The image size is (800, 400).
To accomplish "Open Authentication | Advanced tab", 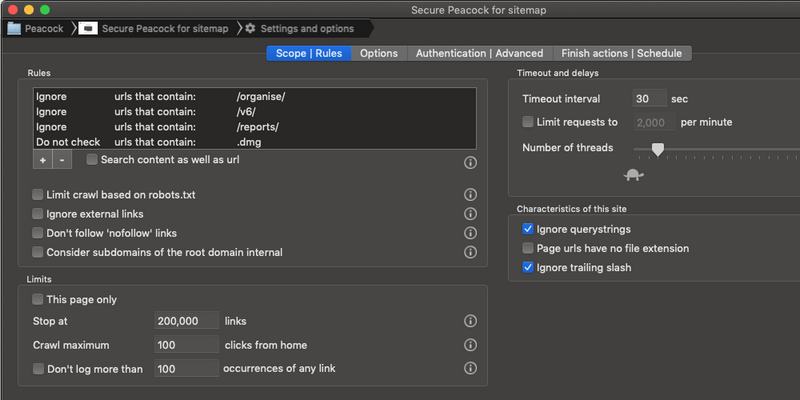I will tap(479, 53).
